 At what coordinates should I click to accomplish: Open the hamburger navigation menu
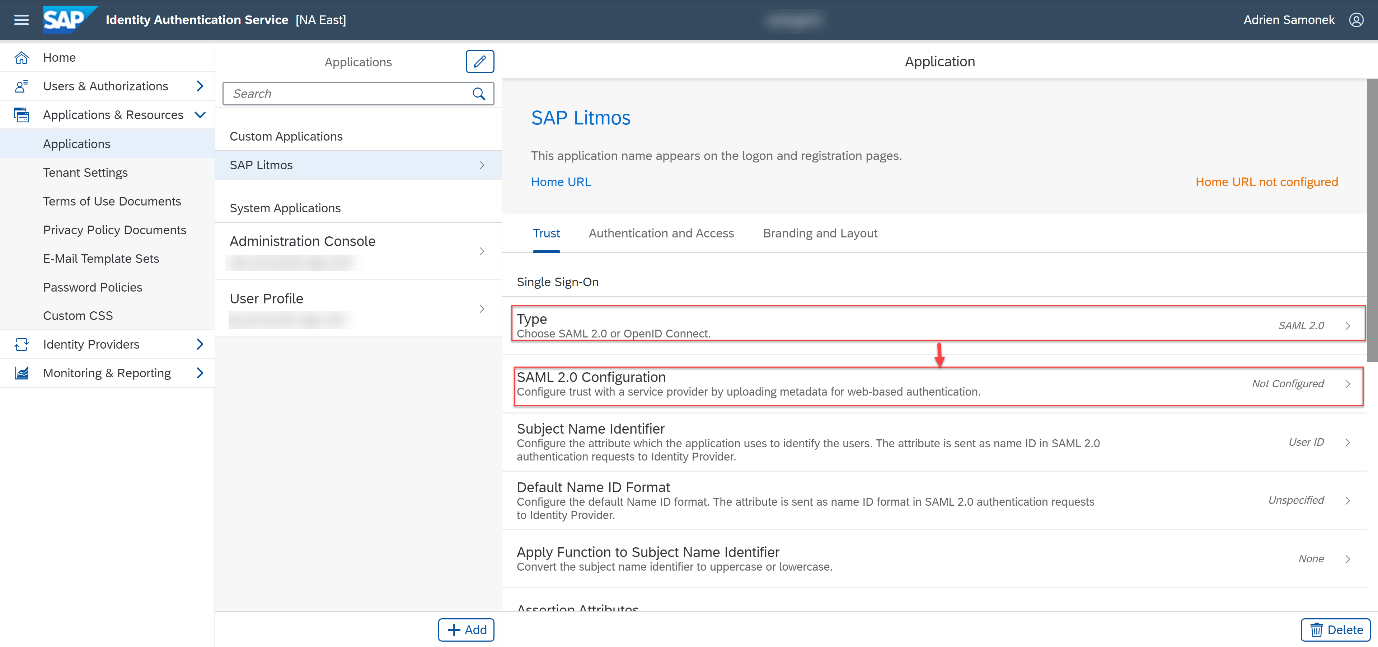point(21,20)
